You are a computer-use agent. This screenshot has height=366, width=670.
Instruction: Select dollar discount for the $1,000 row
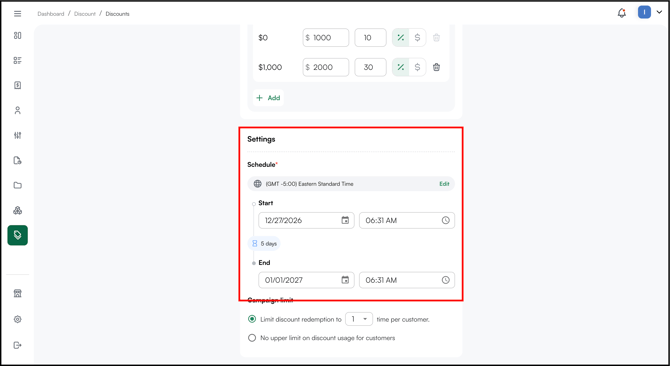click(417, 67)
